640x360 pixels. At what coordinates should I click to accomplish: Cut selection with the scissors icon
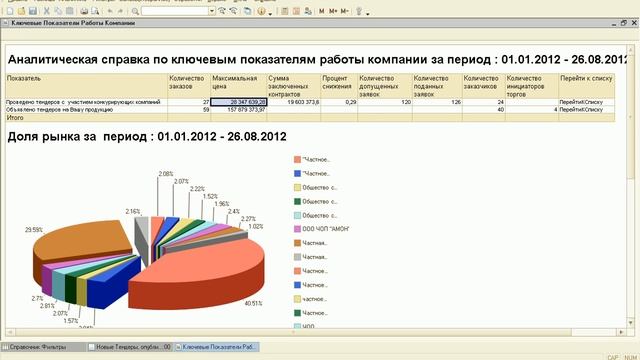pyautogui.click(x=47, y=11)
